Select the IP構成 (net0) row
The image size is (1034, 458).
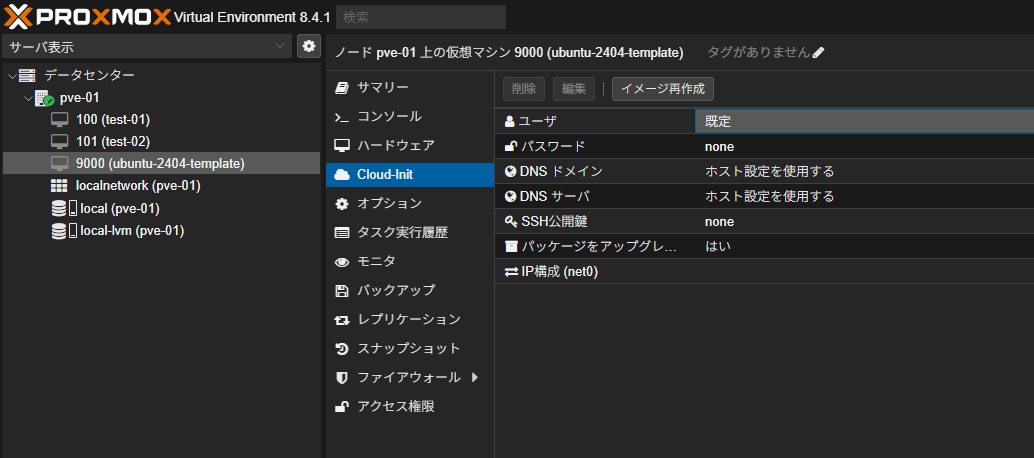pyautogui.click(x=764, y=272)
